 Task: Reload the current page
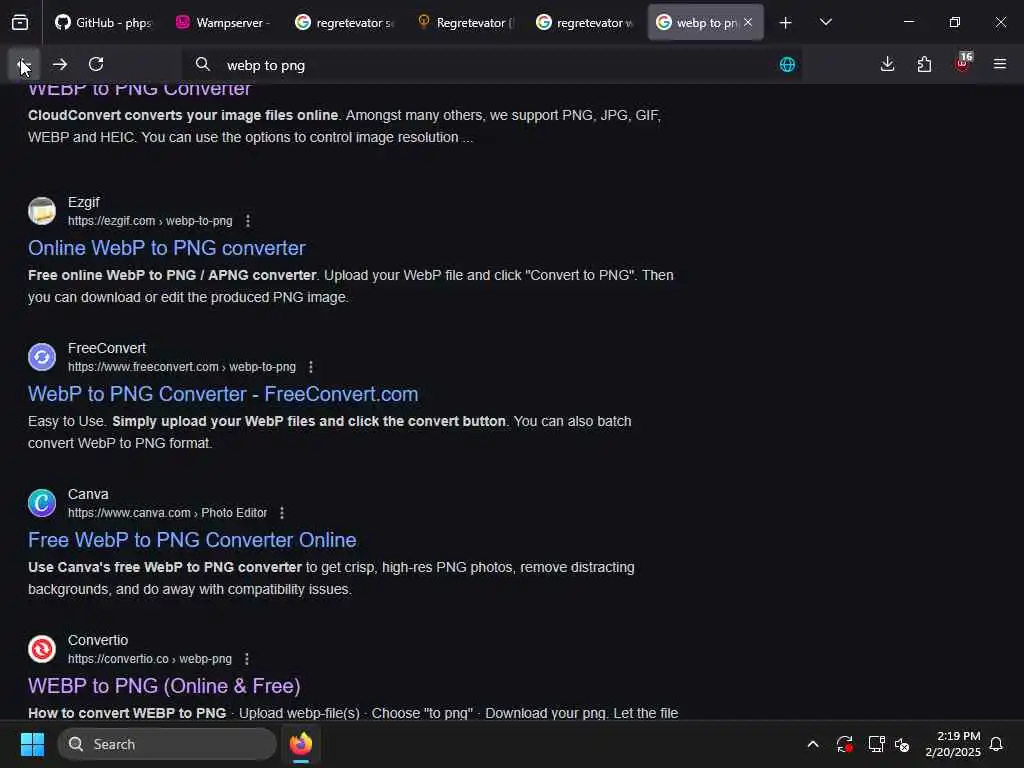[96, 64]
